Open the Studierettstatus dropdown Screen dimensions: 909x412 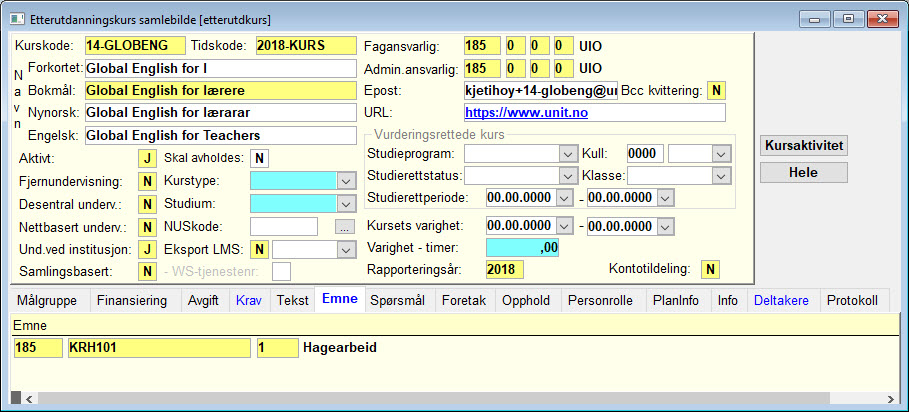coord(566,176)
